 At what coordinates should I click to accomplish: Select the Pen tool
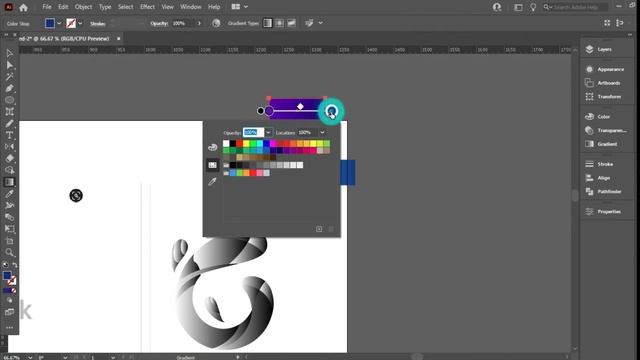(9, 89)
